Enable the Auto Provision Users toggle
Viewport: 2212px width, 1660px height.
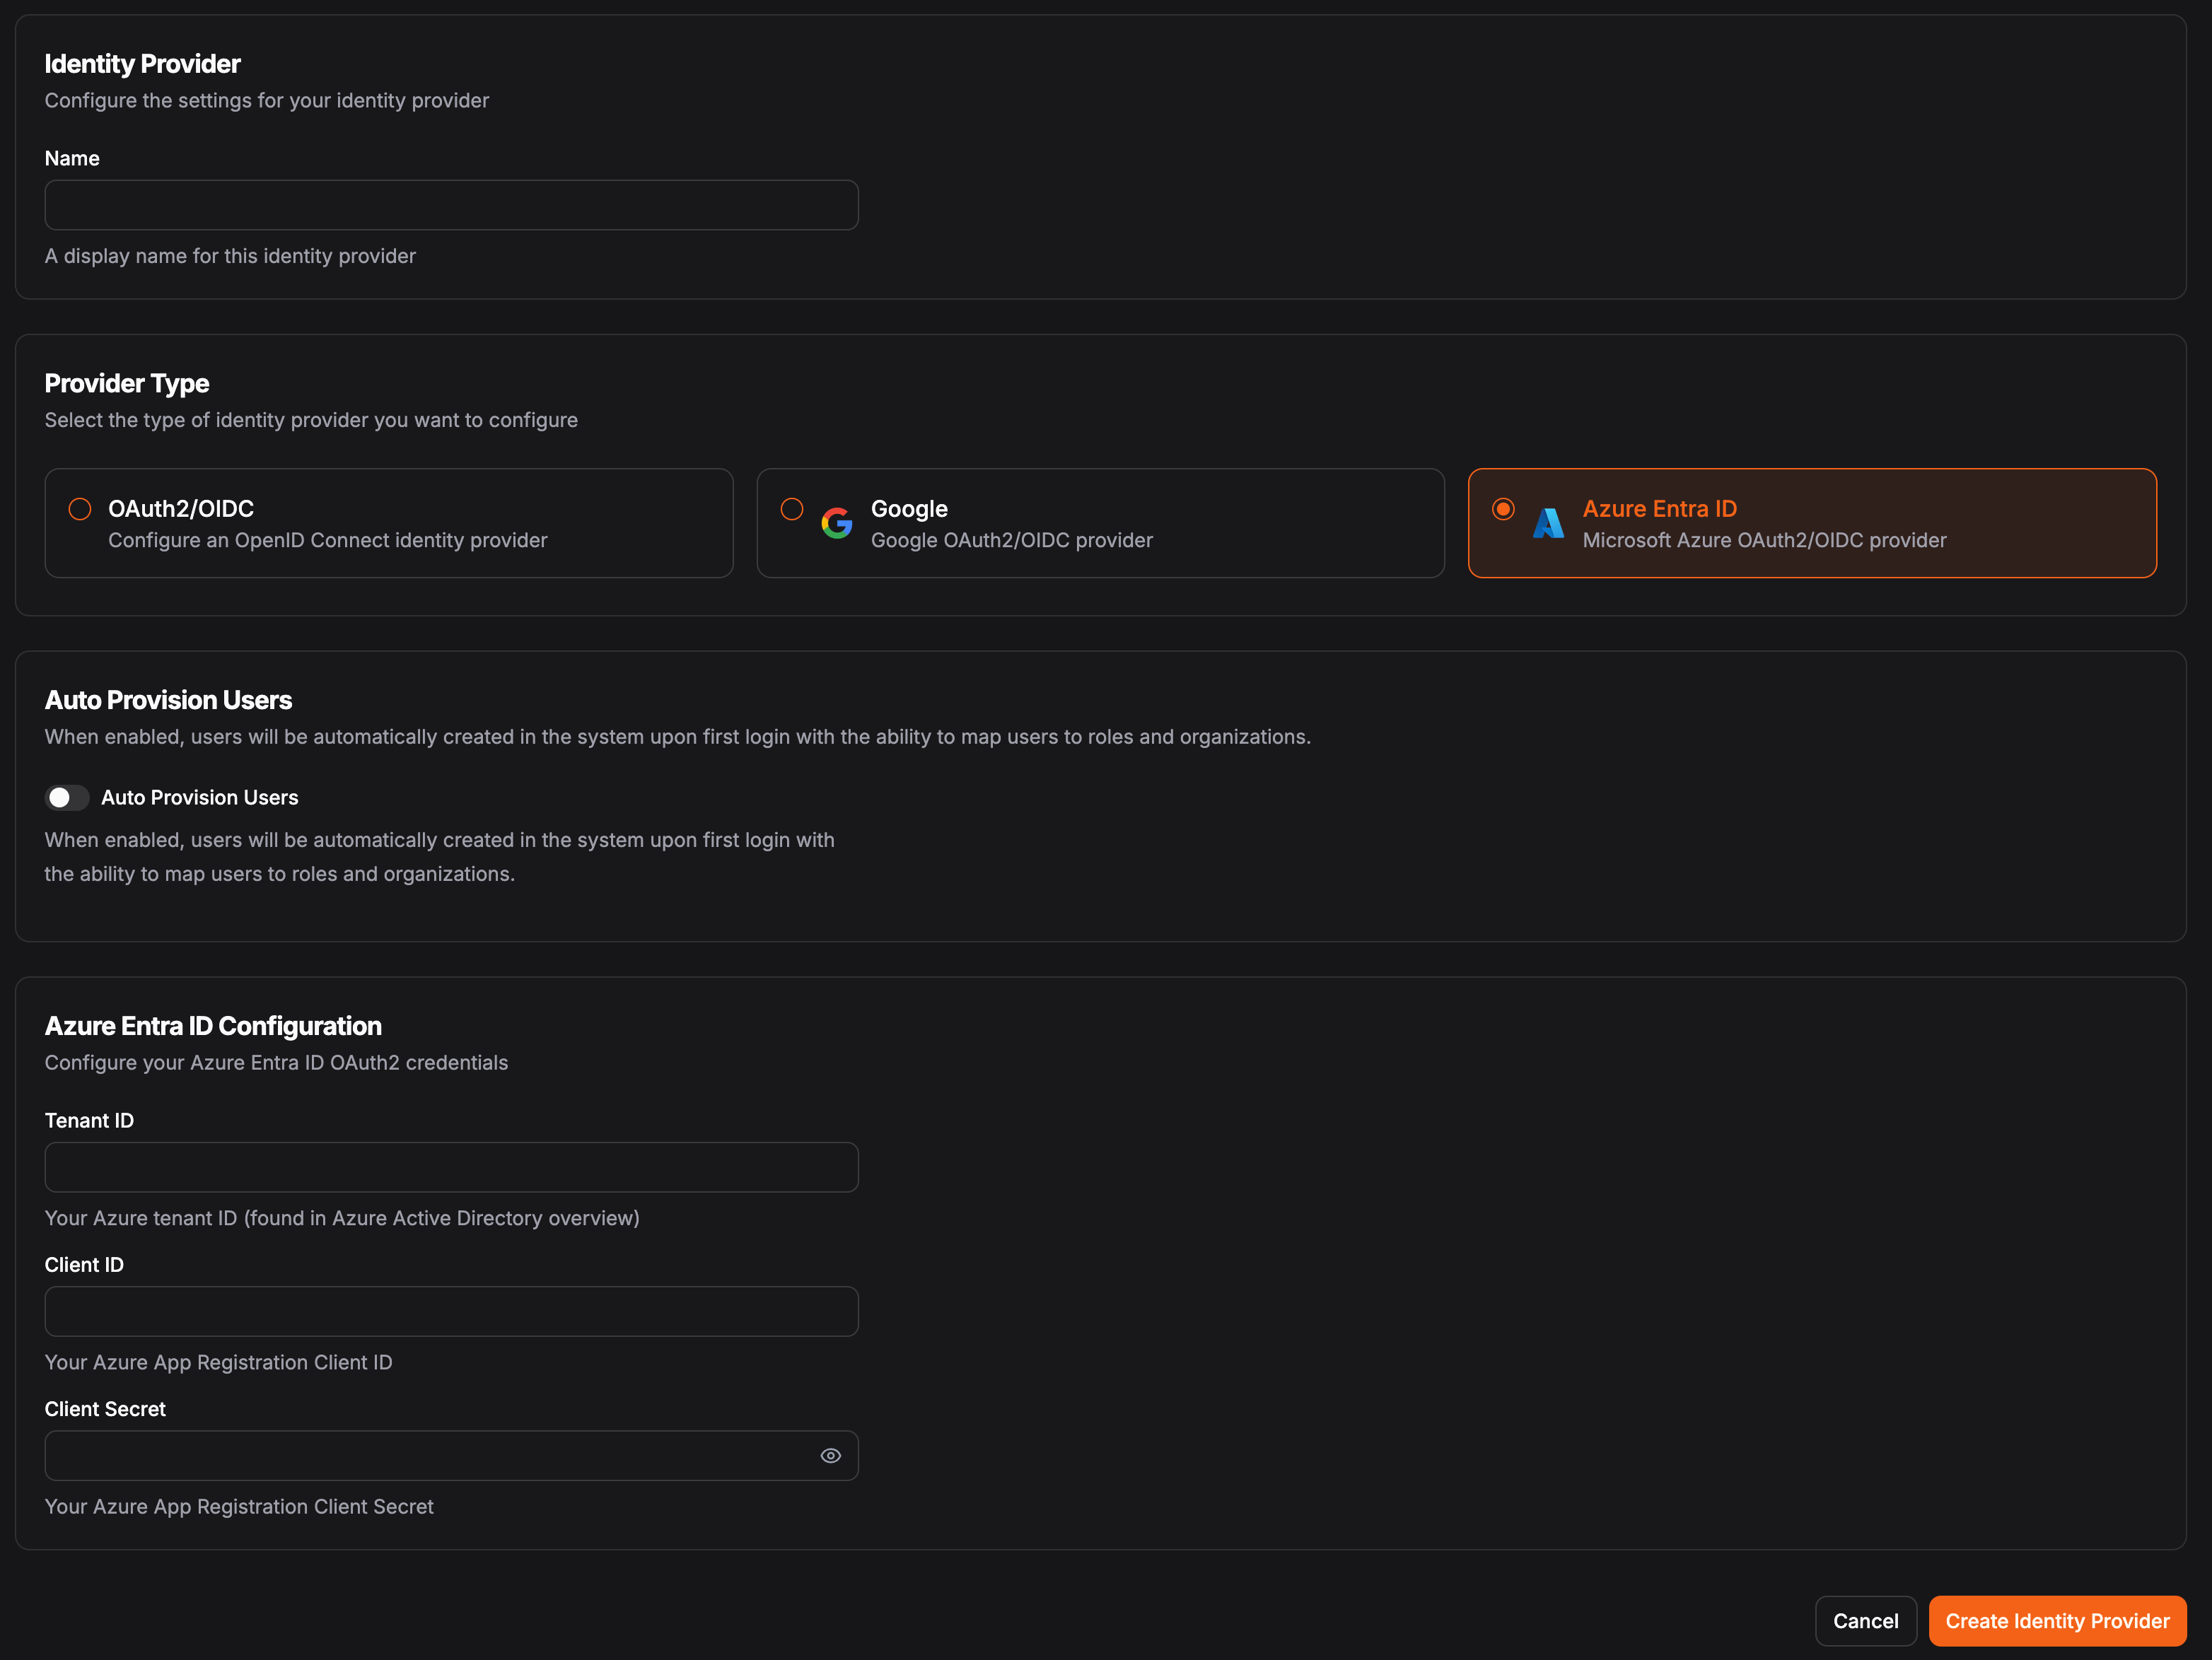point(67,797)
